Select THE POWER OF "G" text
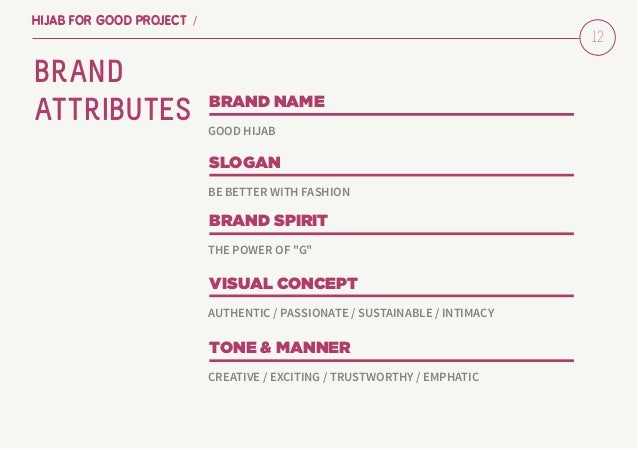 click(260, 250)
